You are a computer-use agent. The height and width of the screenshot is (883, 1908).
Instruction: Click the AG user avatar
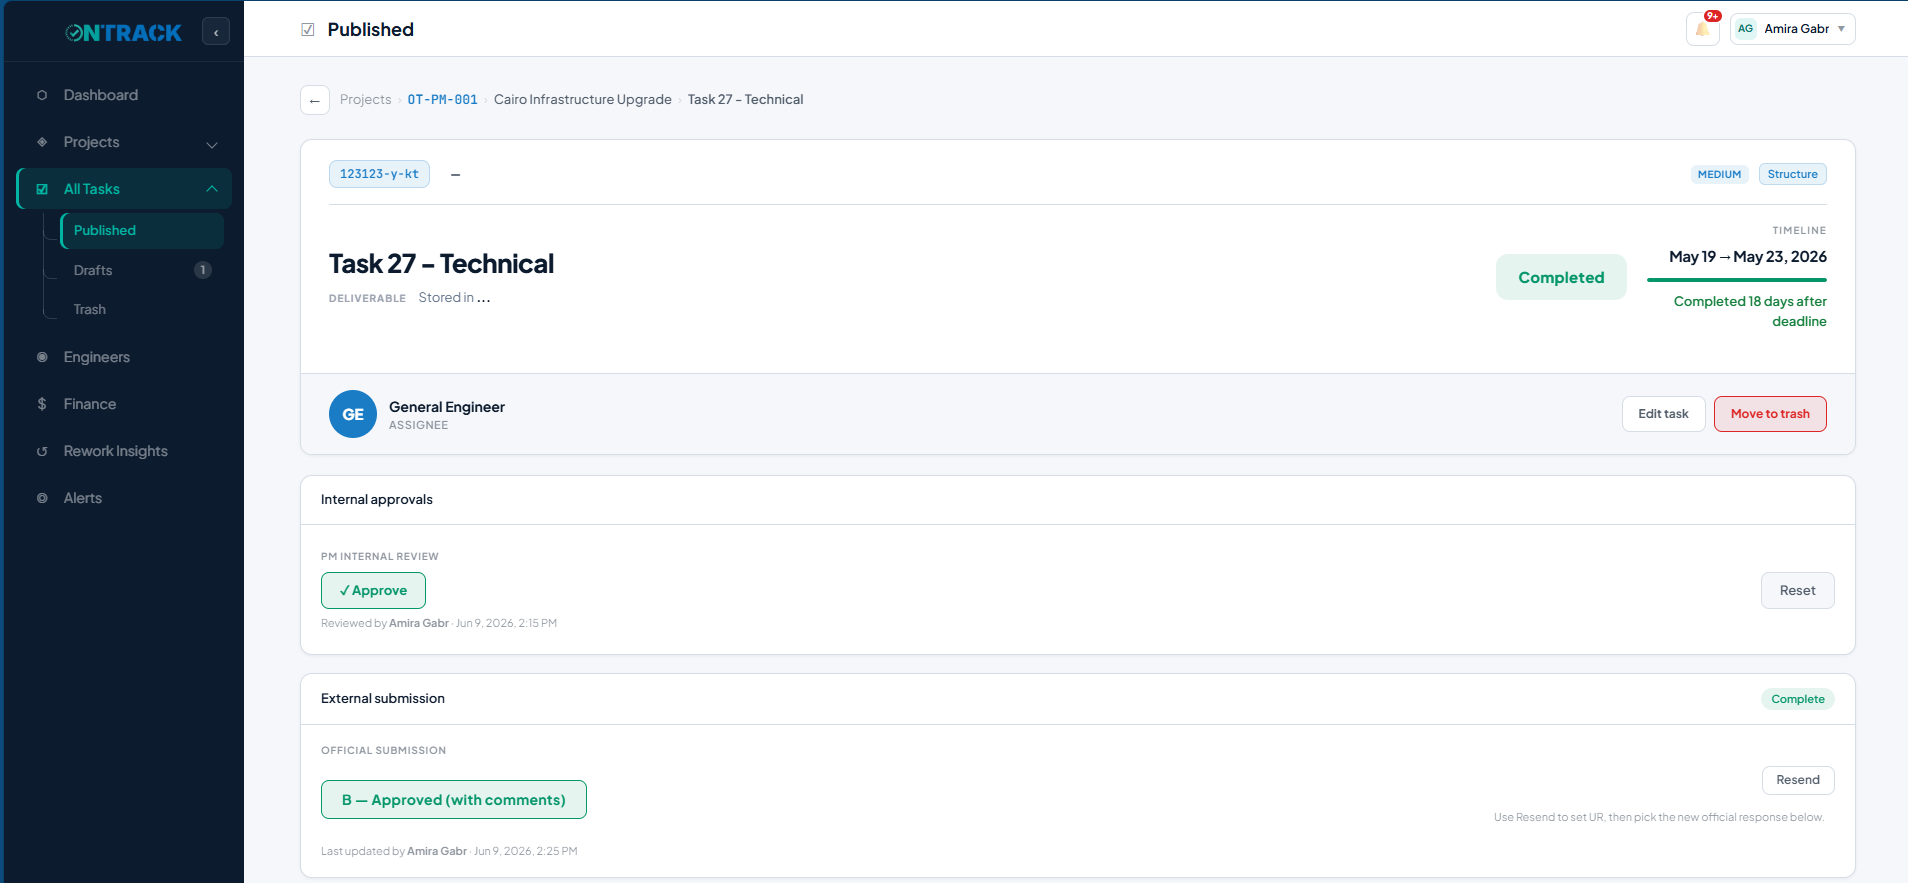(x=1745, y=29)
